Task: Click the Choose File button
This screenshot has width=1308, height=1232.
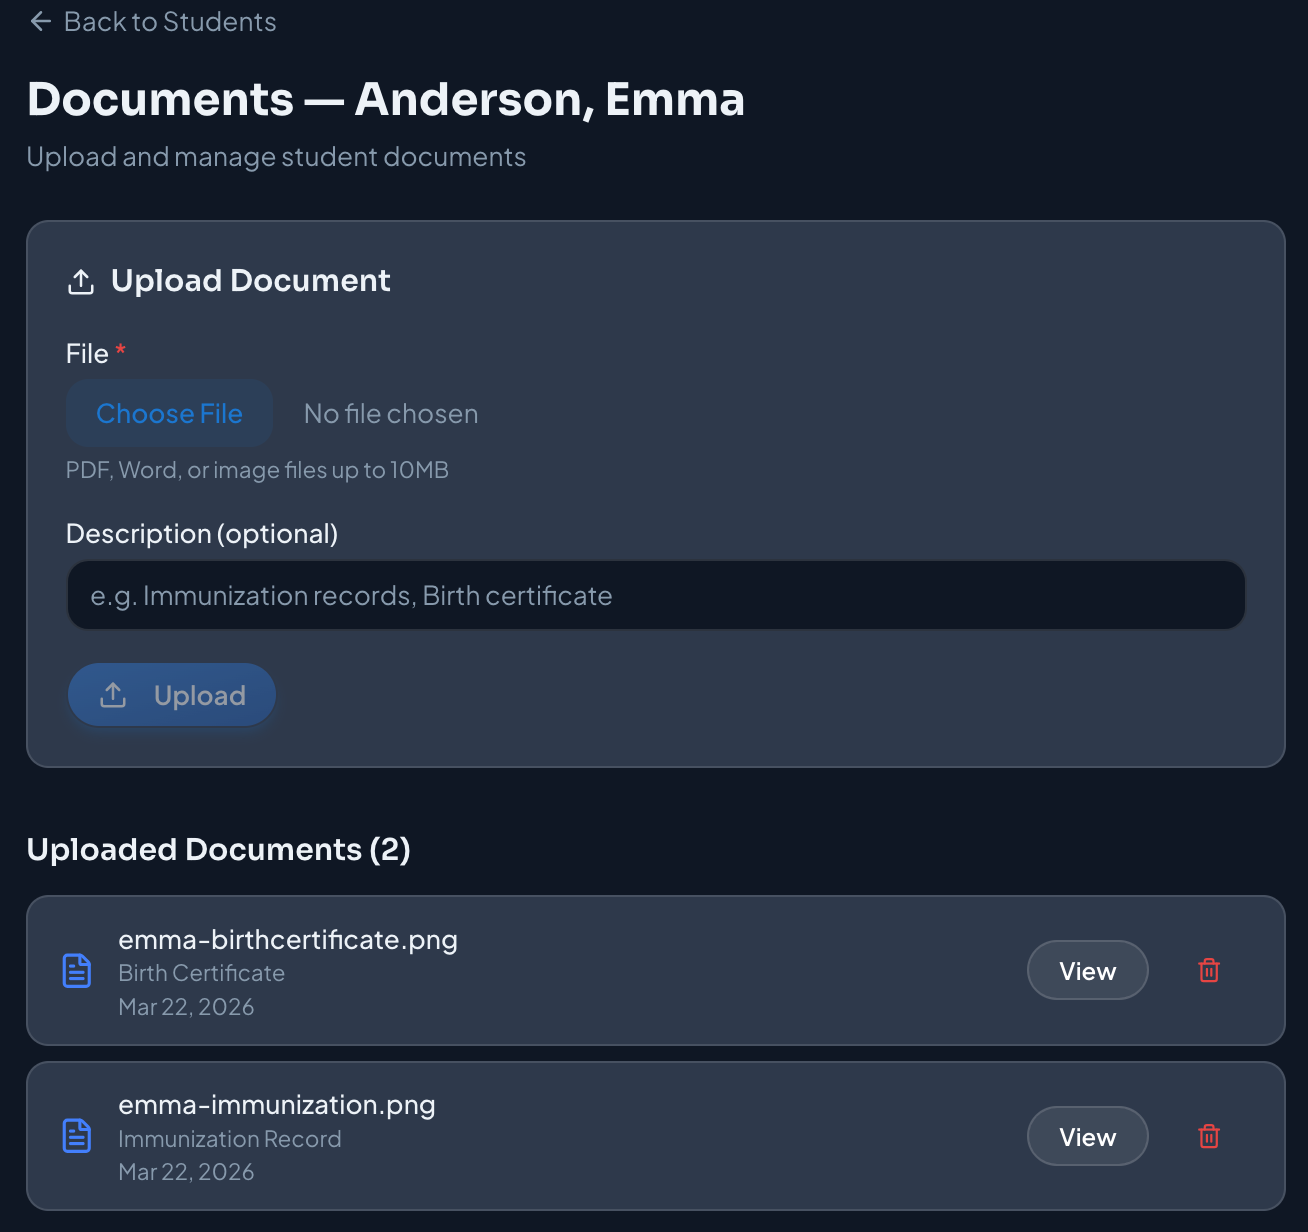Action: [169, 413]
